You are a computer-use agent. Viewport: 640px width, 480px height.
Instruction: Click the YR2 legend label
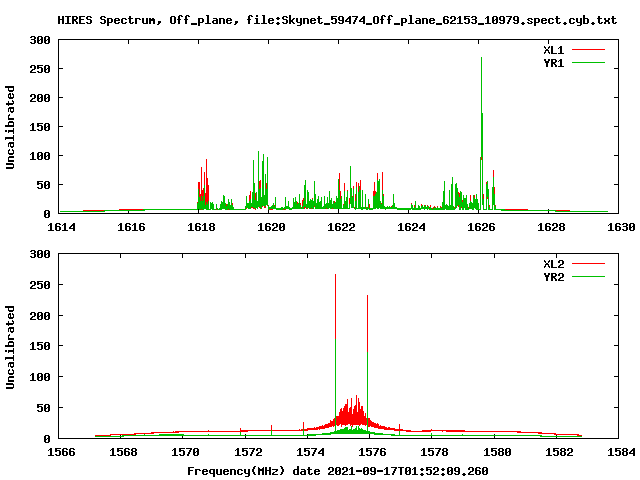point(553,277)
